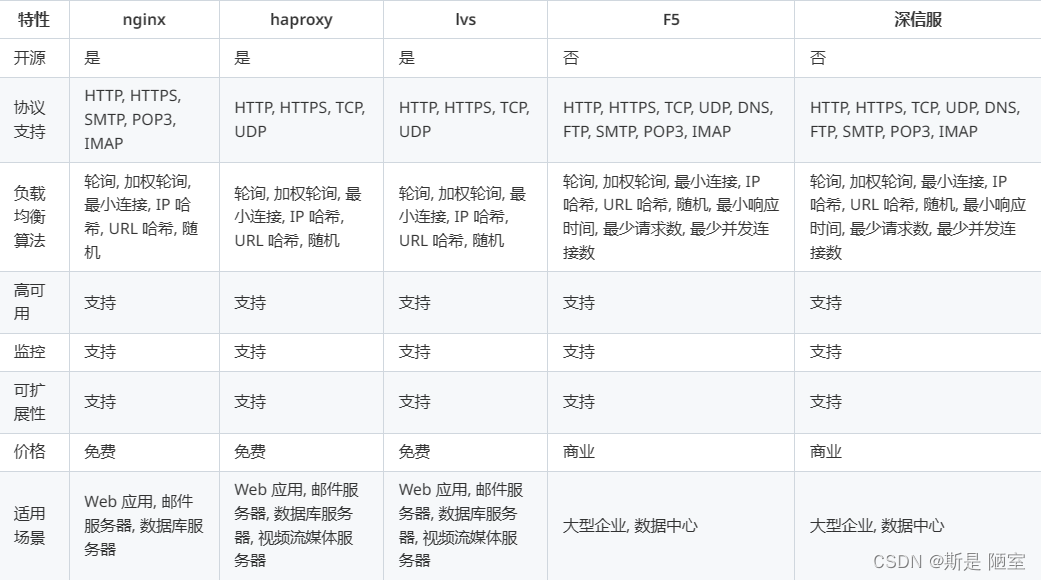Click the 负载均衡算法 row label
Viewport: 1041px width, 580px height.
click(33, 215)
